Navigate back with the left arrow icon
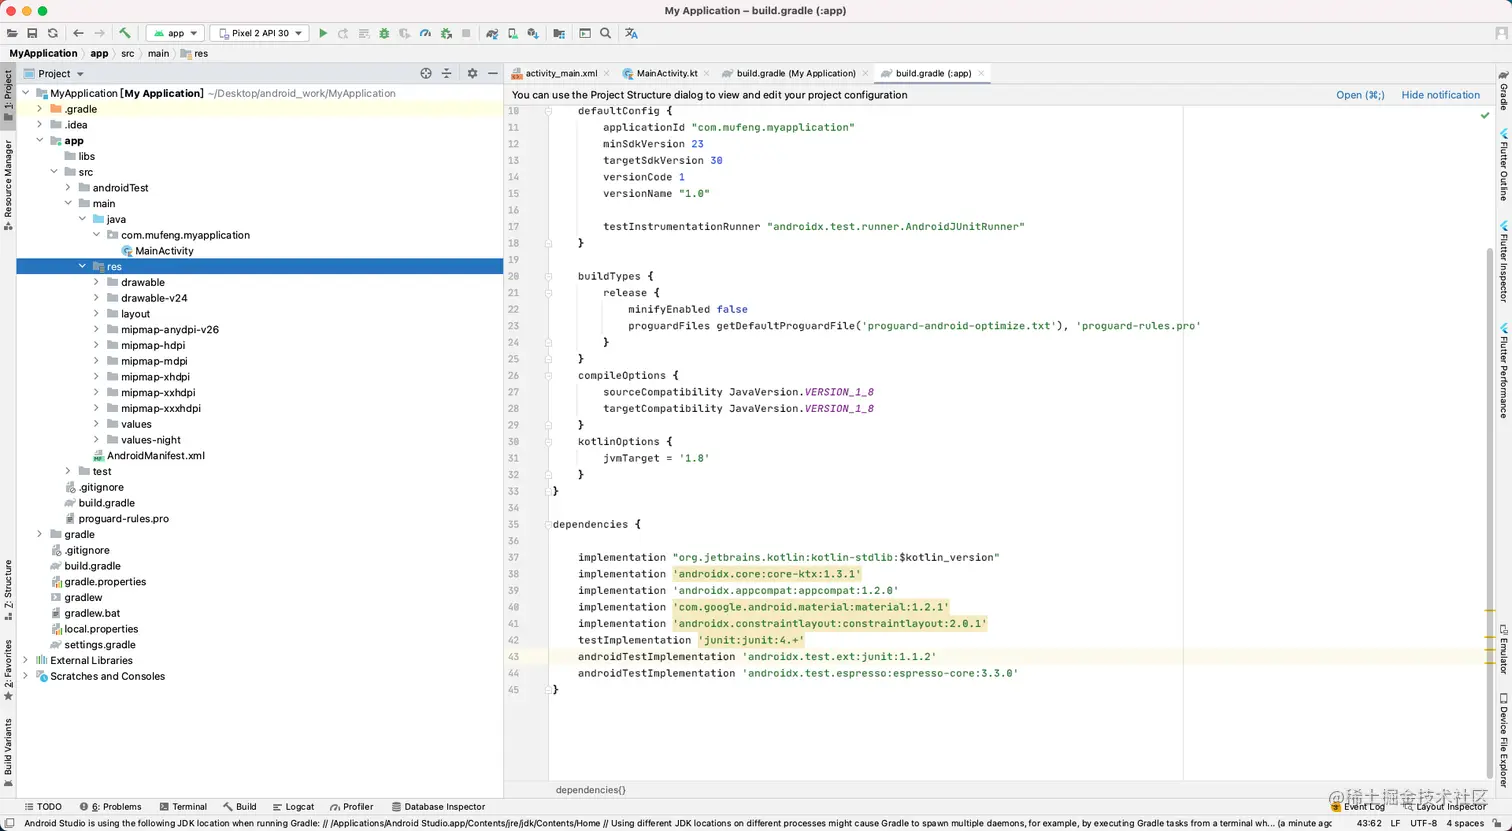Screen dimensions: 1512x831 [x=78, y=33]
